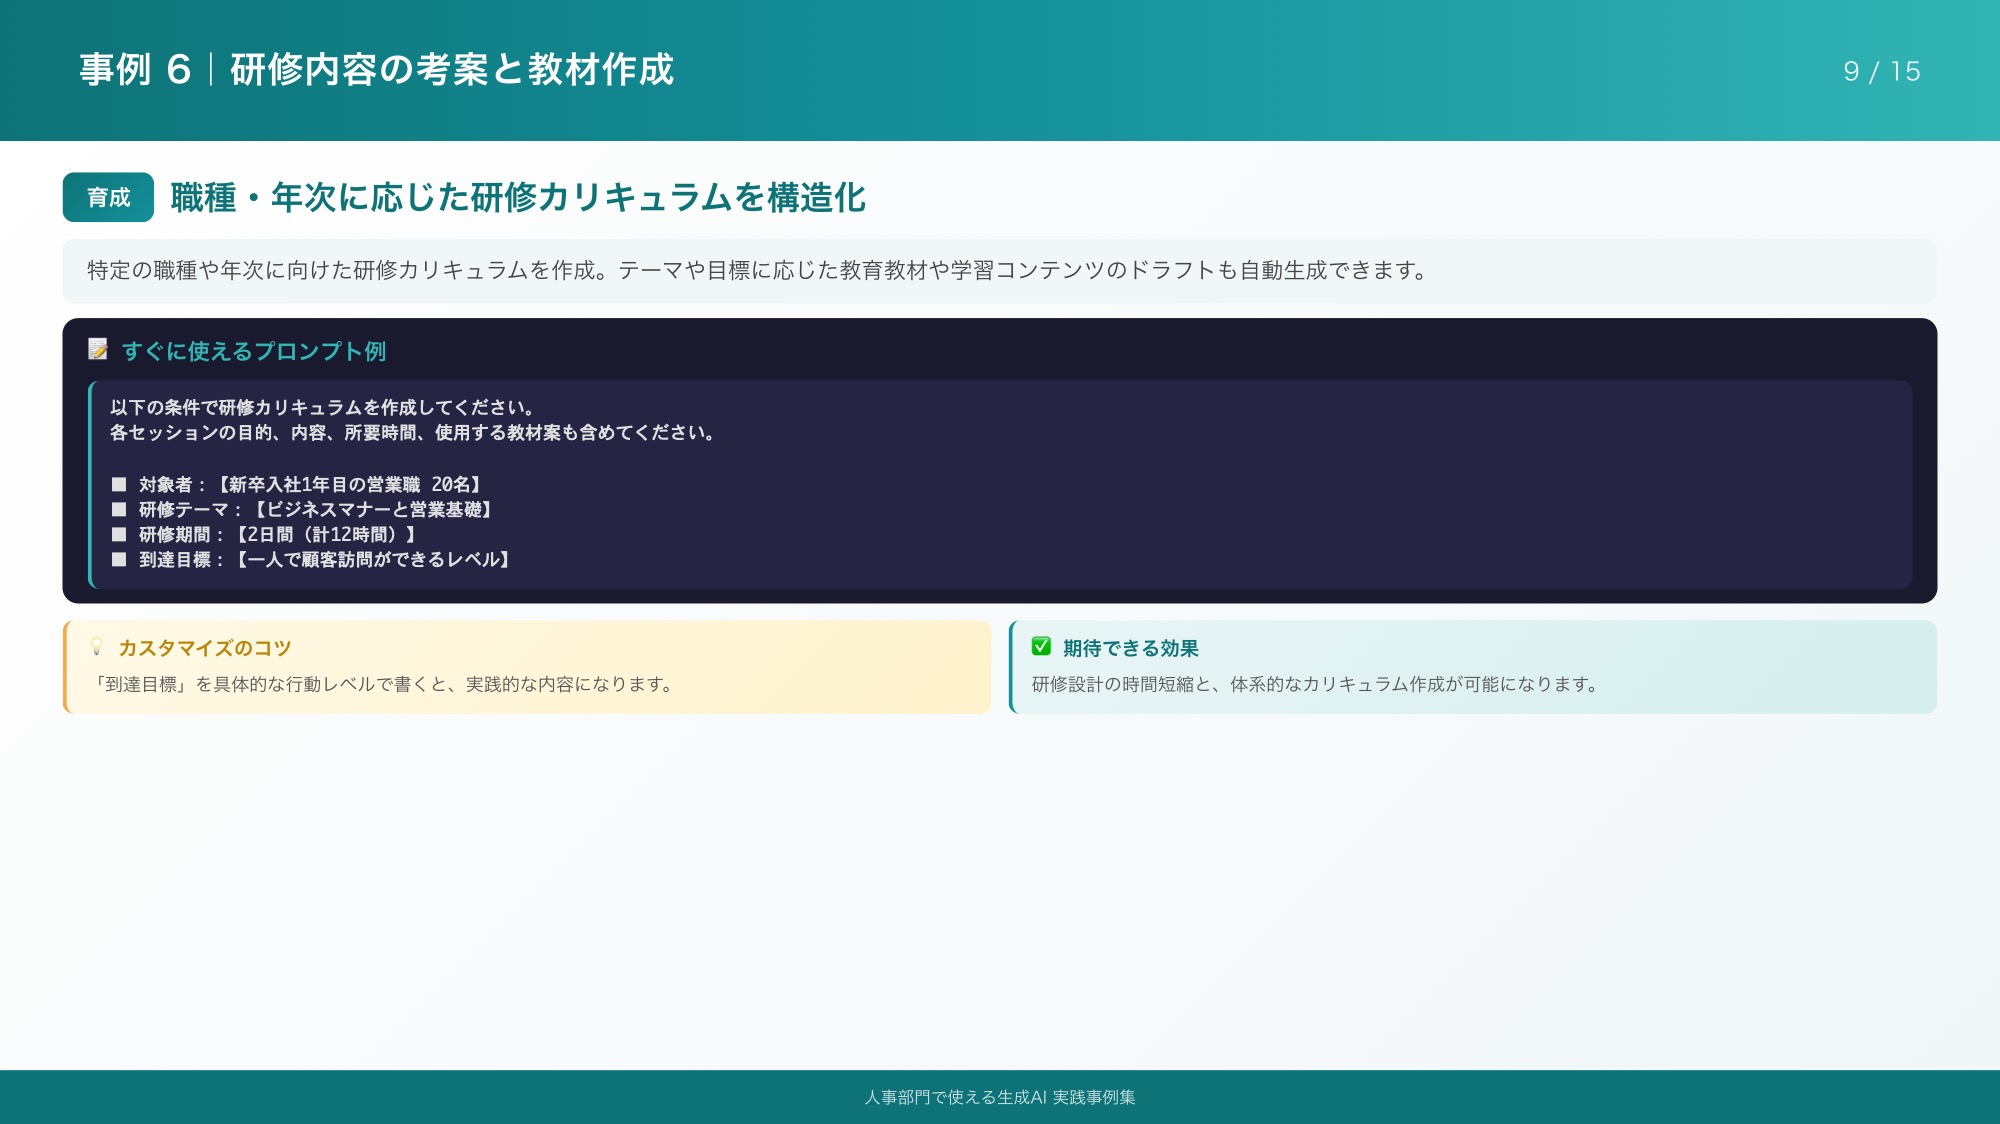Click the square bullet before 到達目標
The image size is (2000, 1124).
pos(119,559)
